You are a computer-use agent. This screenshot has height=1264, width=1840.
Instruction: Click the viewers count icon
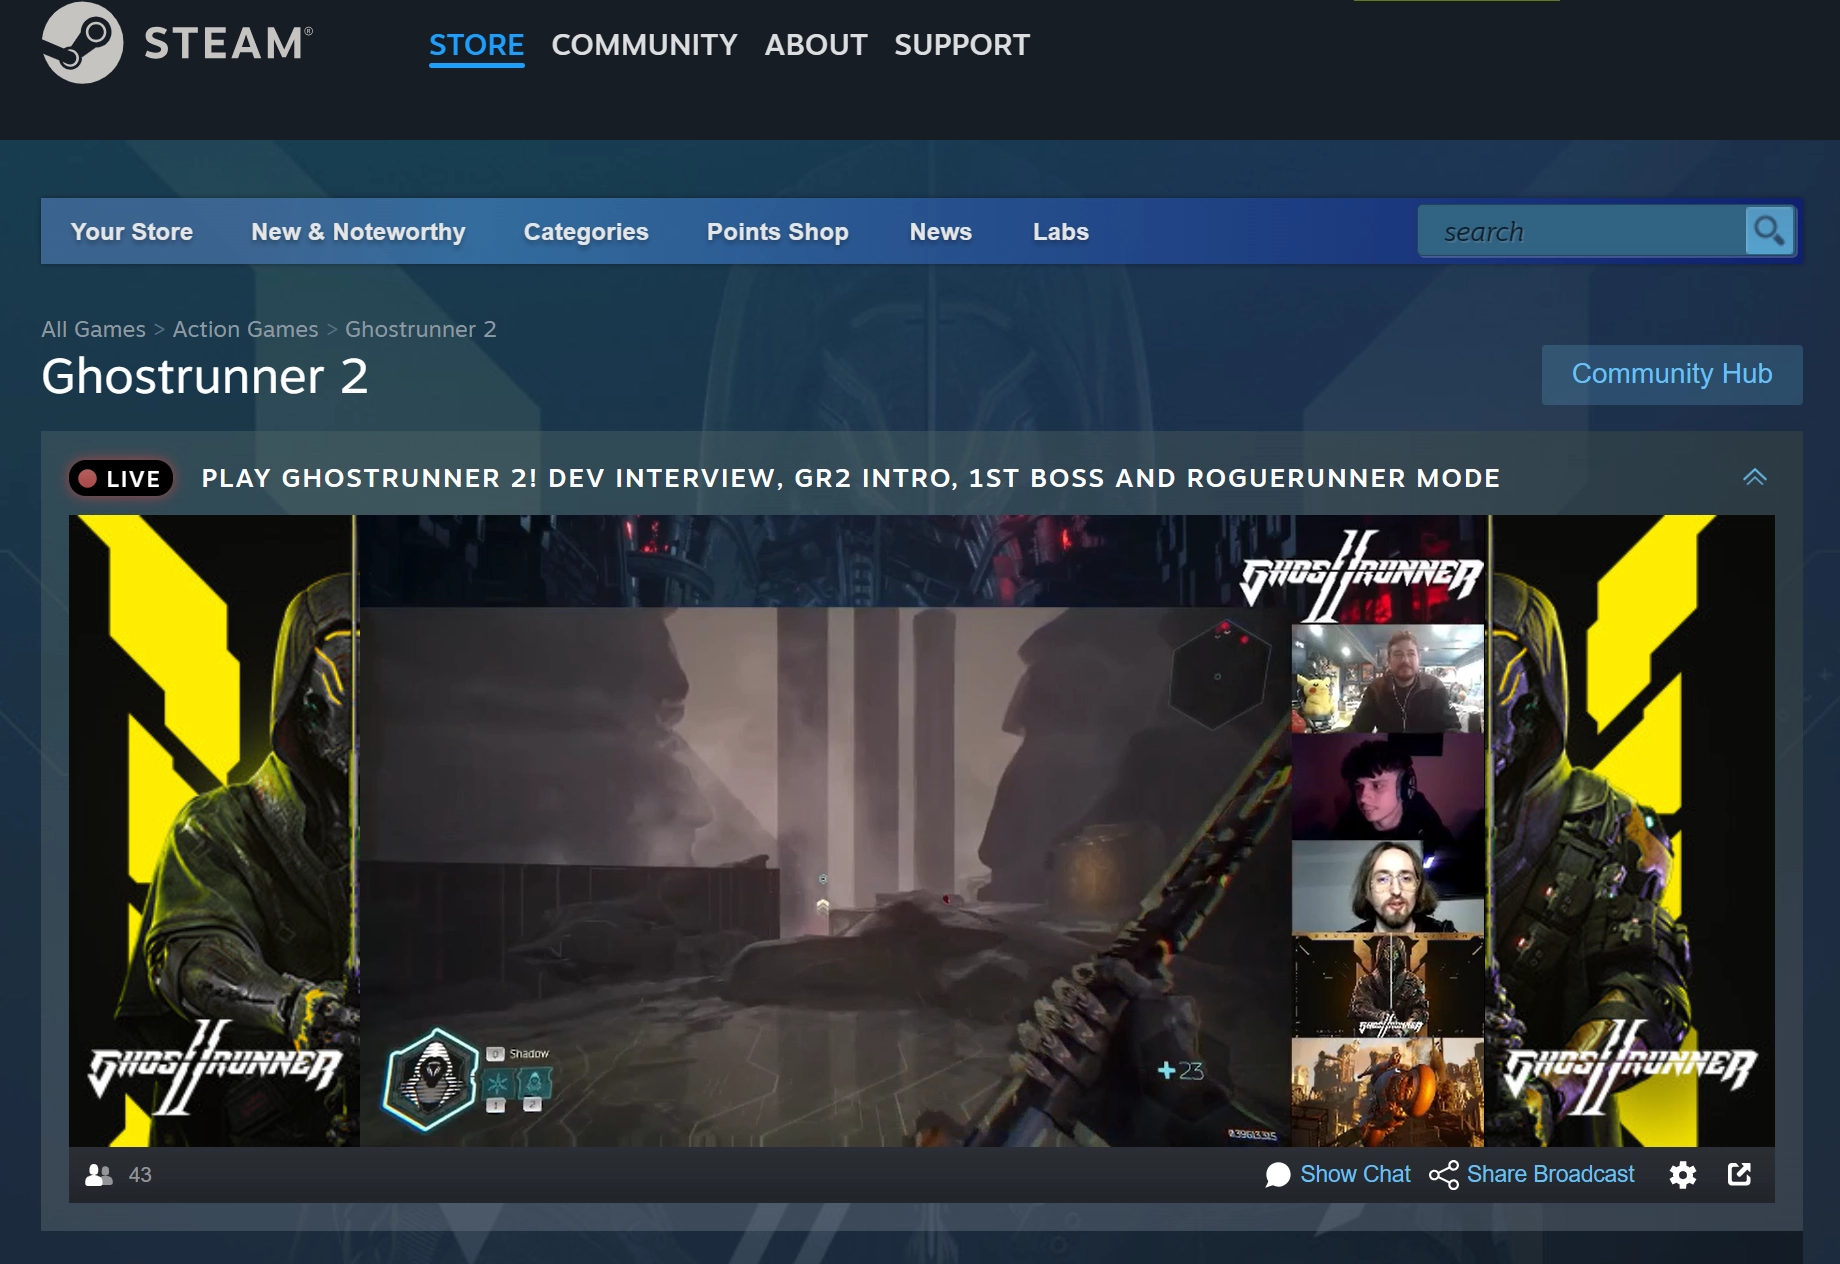[x=99, y=1175]
